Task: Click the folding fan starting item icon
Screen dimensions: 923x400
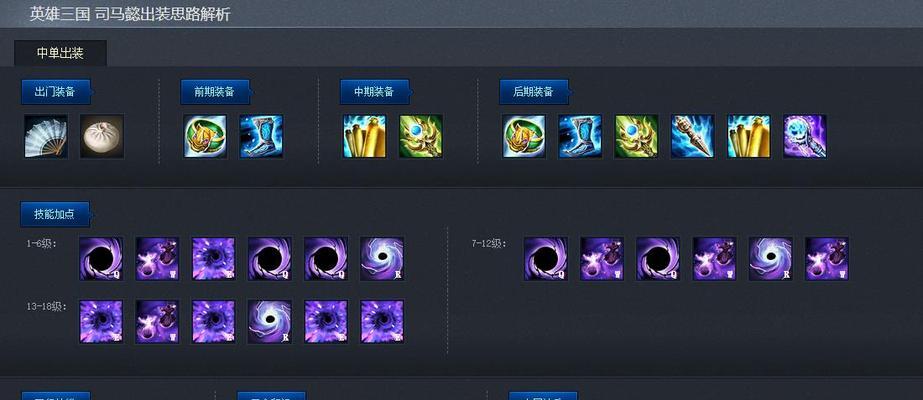Action: (46, 136)
